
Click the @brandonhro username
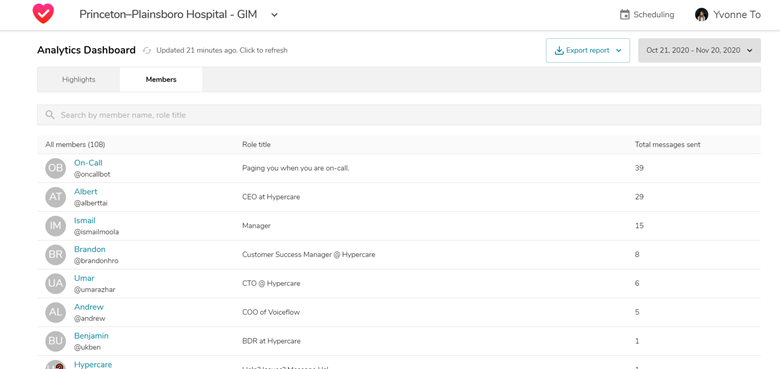click(96, 261)
